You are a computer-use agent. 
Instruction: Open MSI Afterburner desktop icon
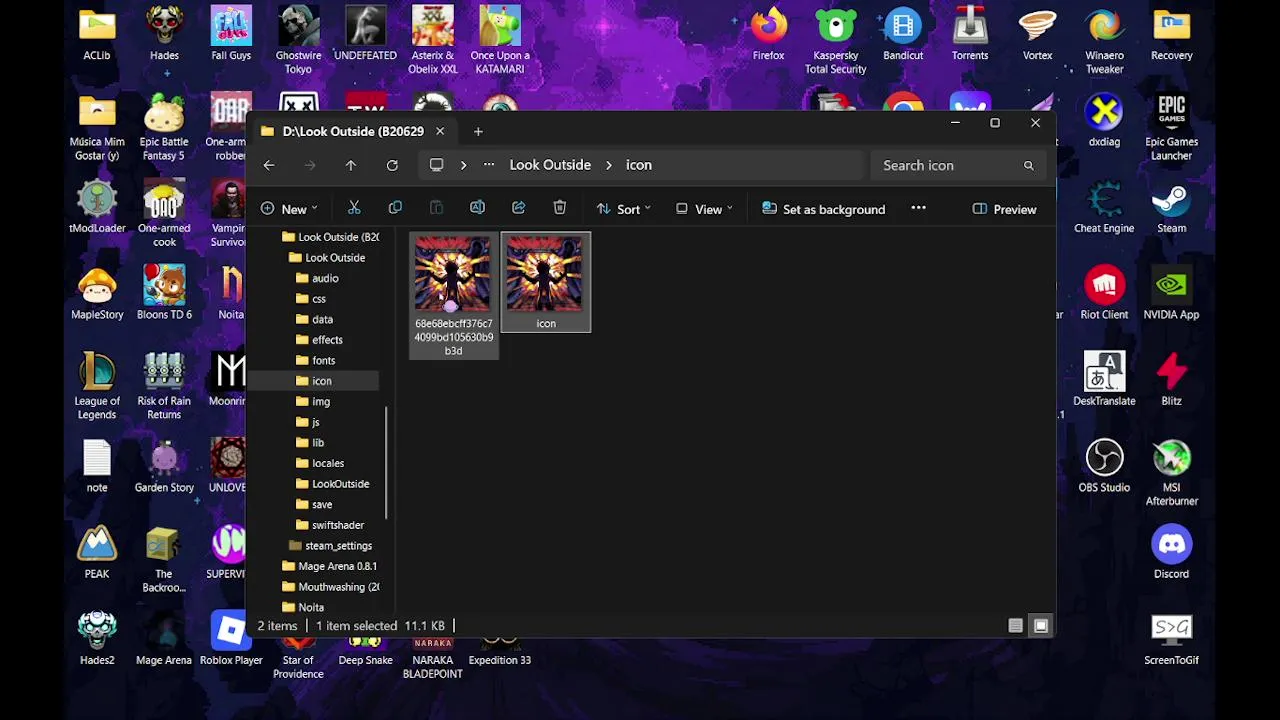(x=1171, y=474)
